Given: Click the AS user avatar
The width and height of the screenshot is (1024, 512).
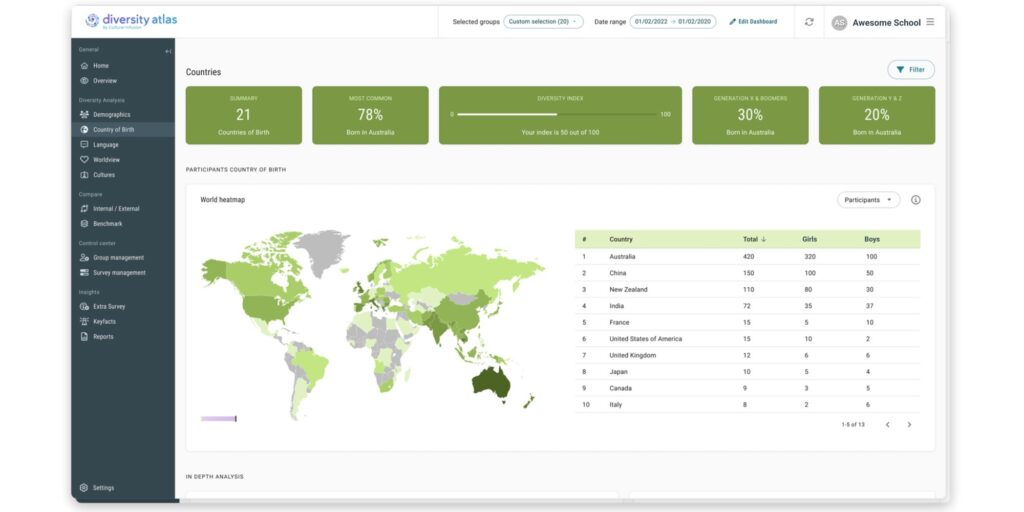Looking at the screenshot, I should point(839,22).
